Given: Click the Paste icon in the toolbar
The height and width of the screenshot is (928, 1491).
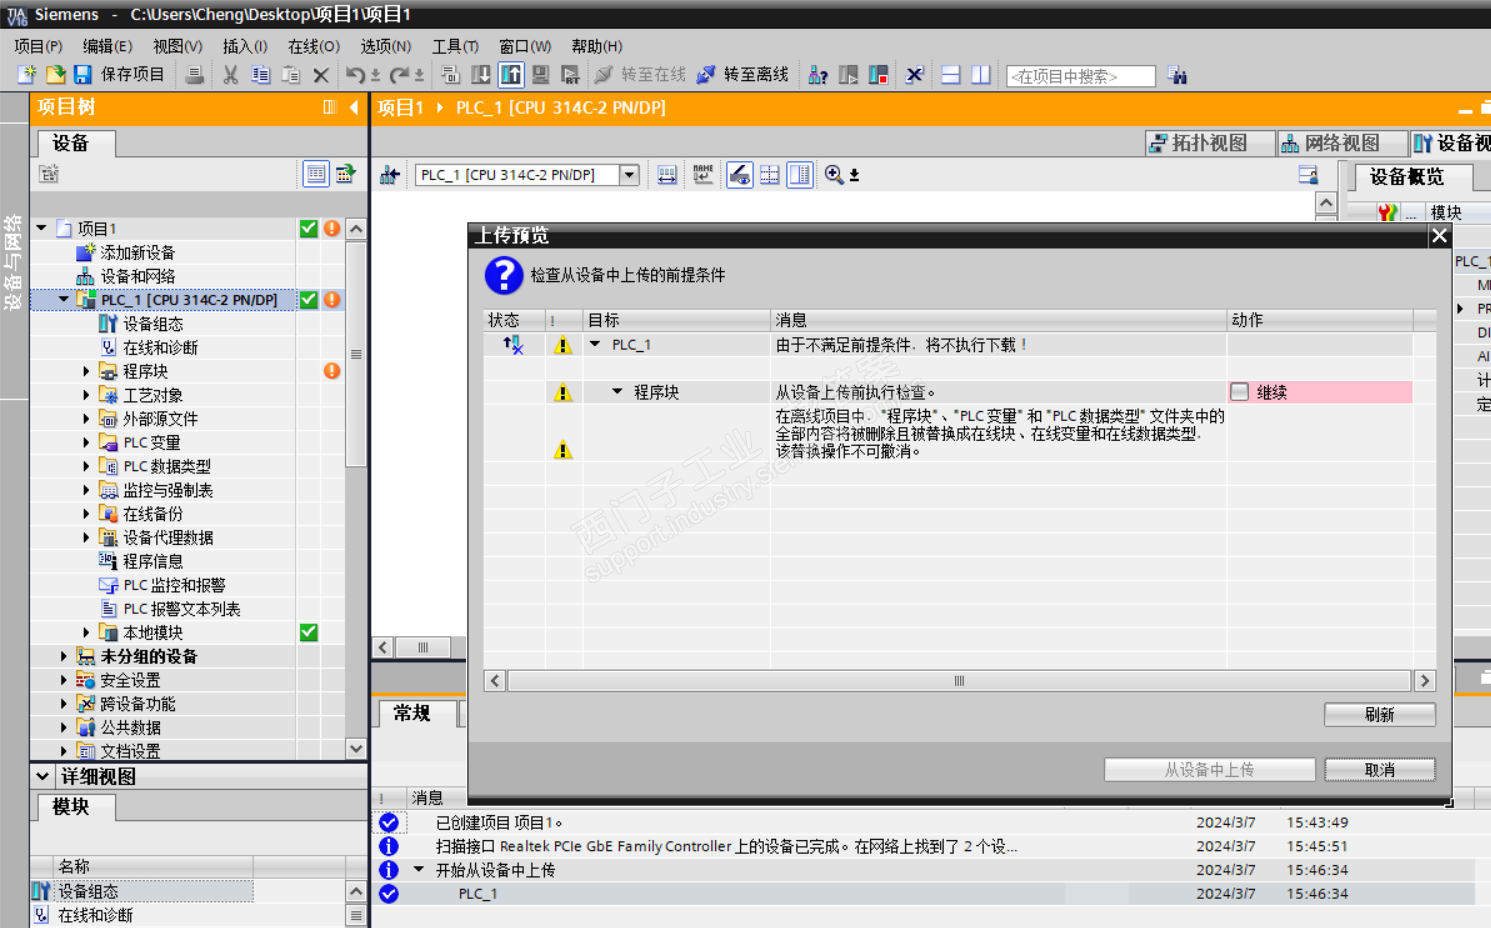Looking at the screenshot, I should point(291,75).
